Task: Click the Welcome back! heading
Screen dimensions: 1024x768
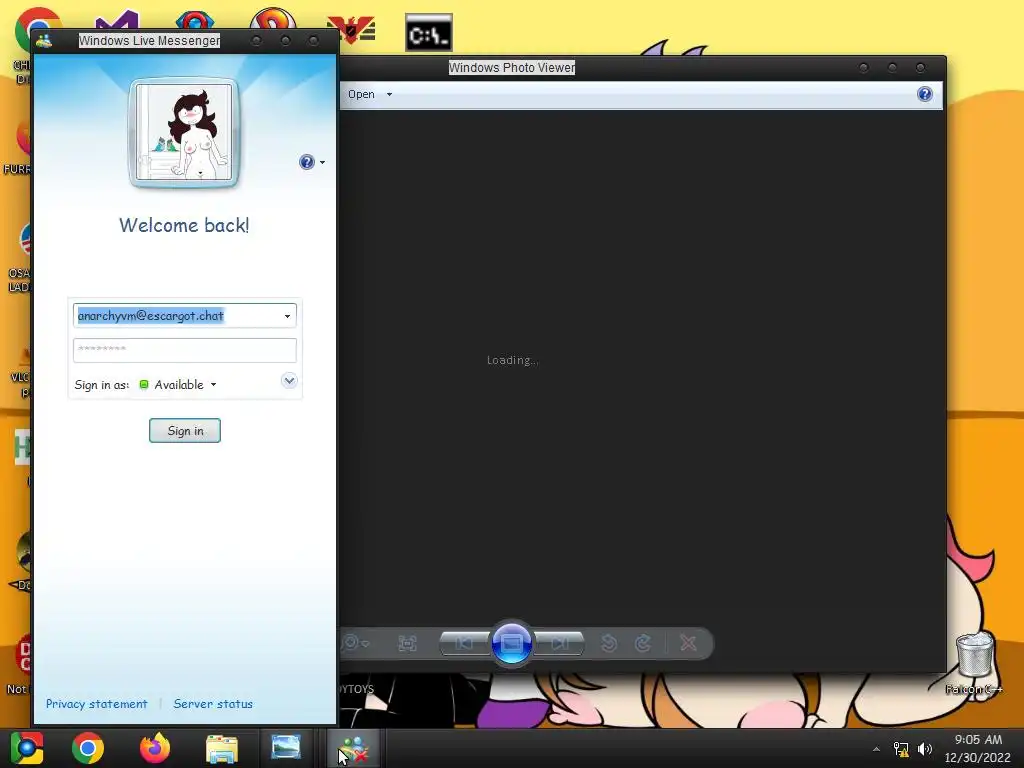Action: point(184,225)
